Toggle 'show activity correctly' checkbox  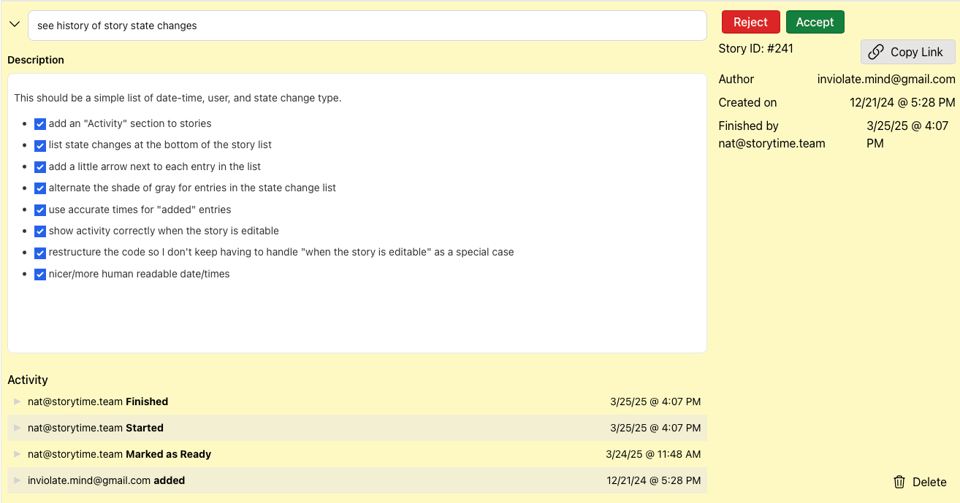pyautogui.click(x=40, y=231)
